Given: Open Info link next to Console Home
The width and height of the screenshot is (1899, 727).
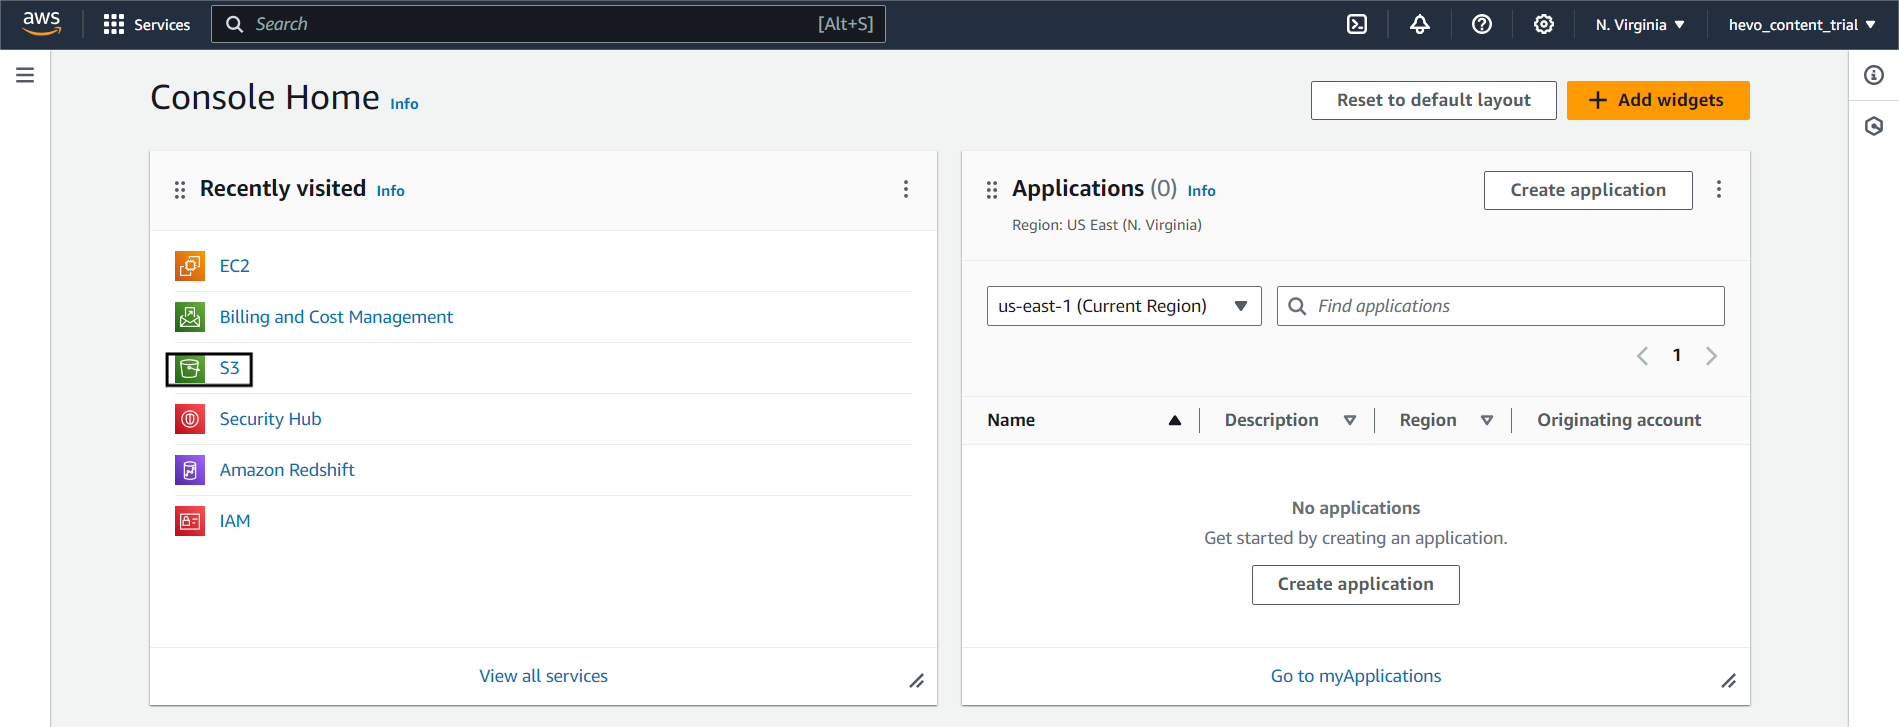Looking at the screenshot, I should (404, 104).
